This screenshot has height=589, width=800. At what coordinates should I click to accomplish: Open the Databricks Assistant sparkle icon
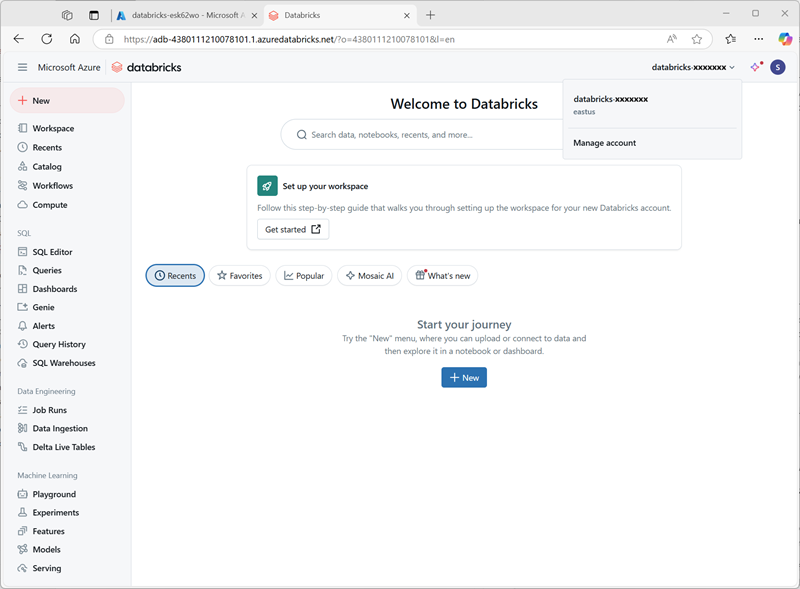pyautogui.click(x=756, y=67)
